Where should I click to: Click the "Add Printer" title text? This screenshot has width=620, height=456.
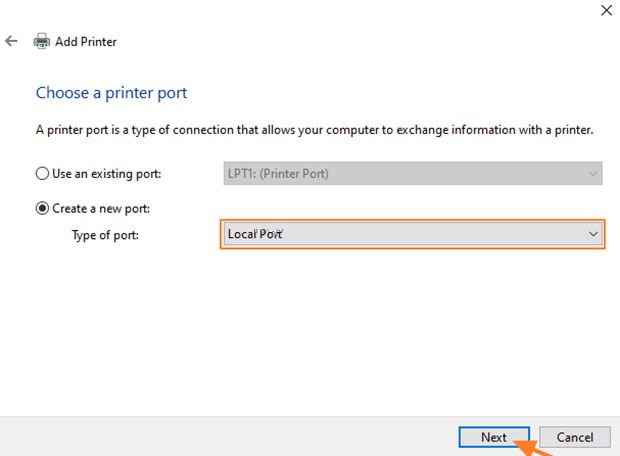86,42
